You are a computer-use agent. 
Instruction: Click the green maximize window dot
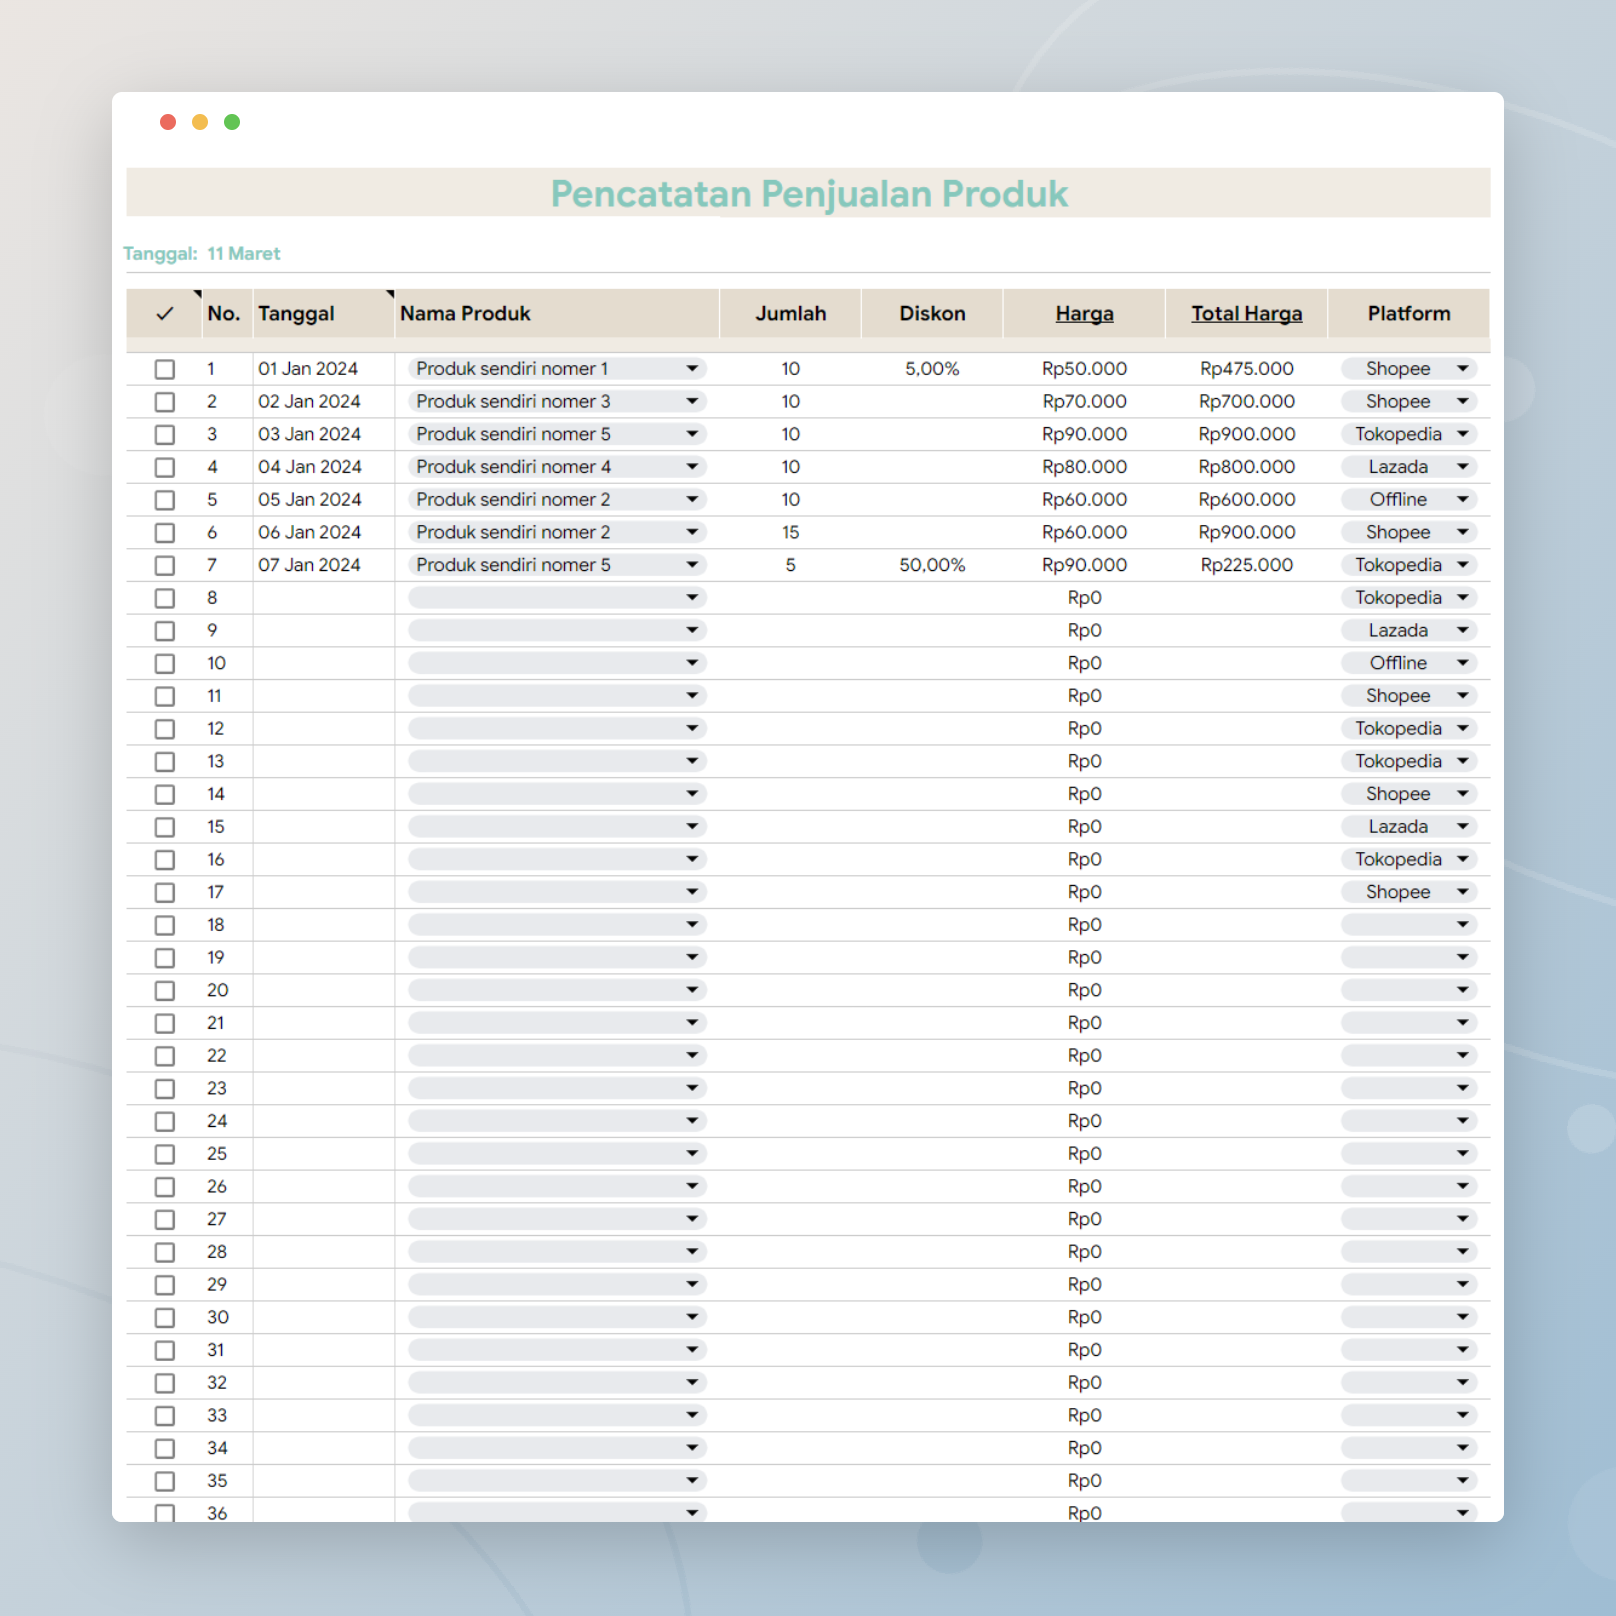tap(232, 122)
